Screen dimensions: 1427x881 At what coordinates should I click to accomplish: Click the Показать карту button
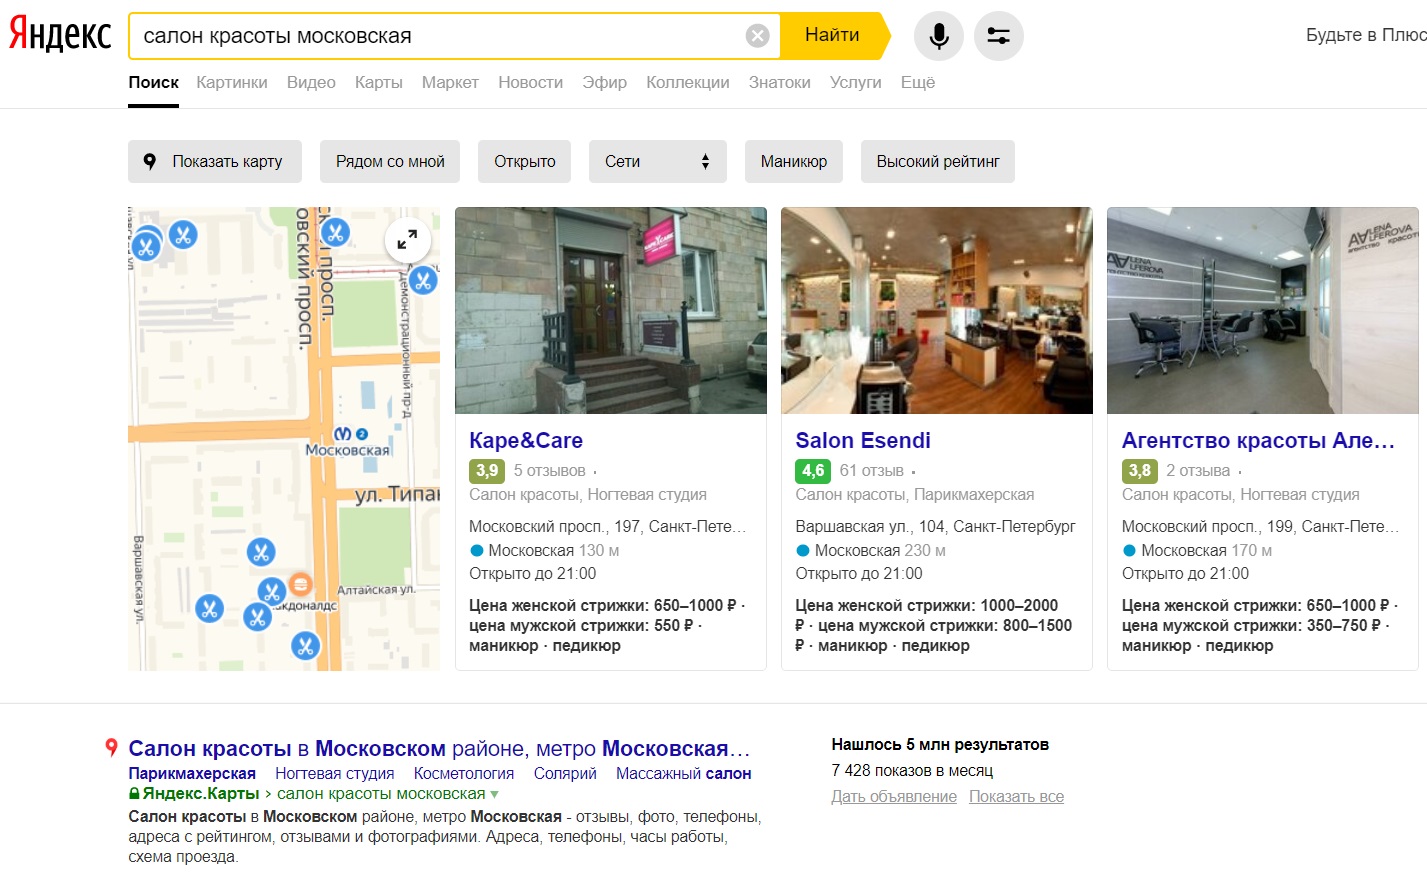[x=215, y=161]
